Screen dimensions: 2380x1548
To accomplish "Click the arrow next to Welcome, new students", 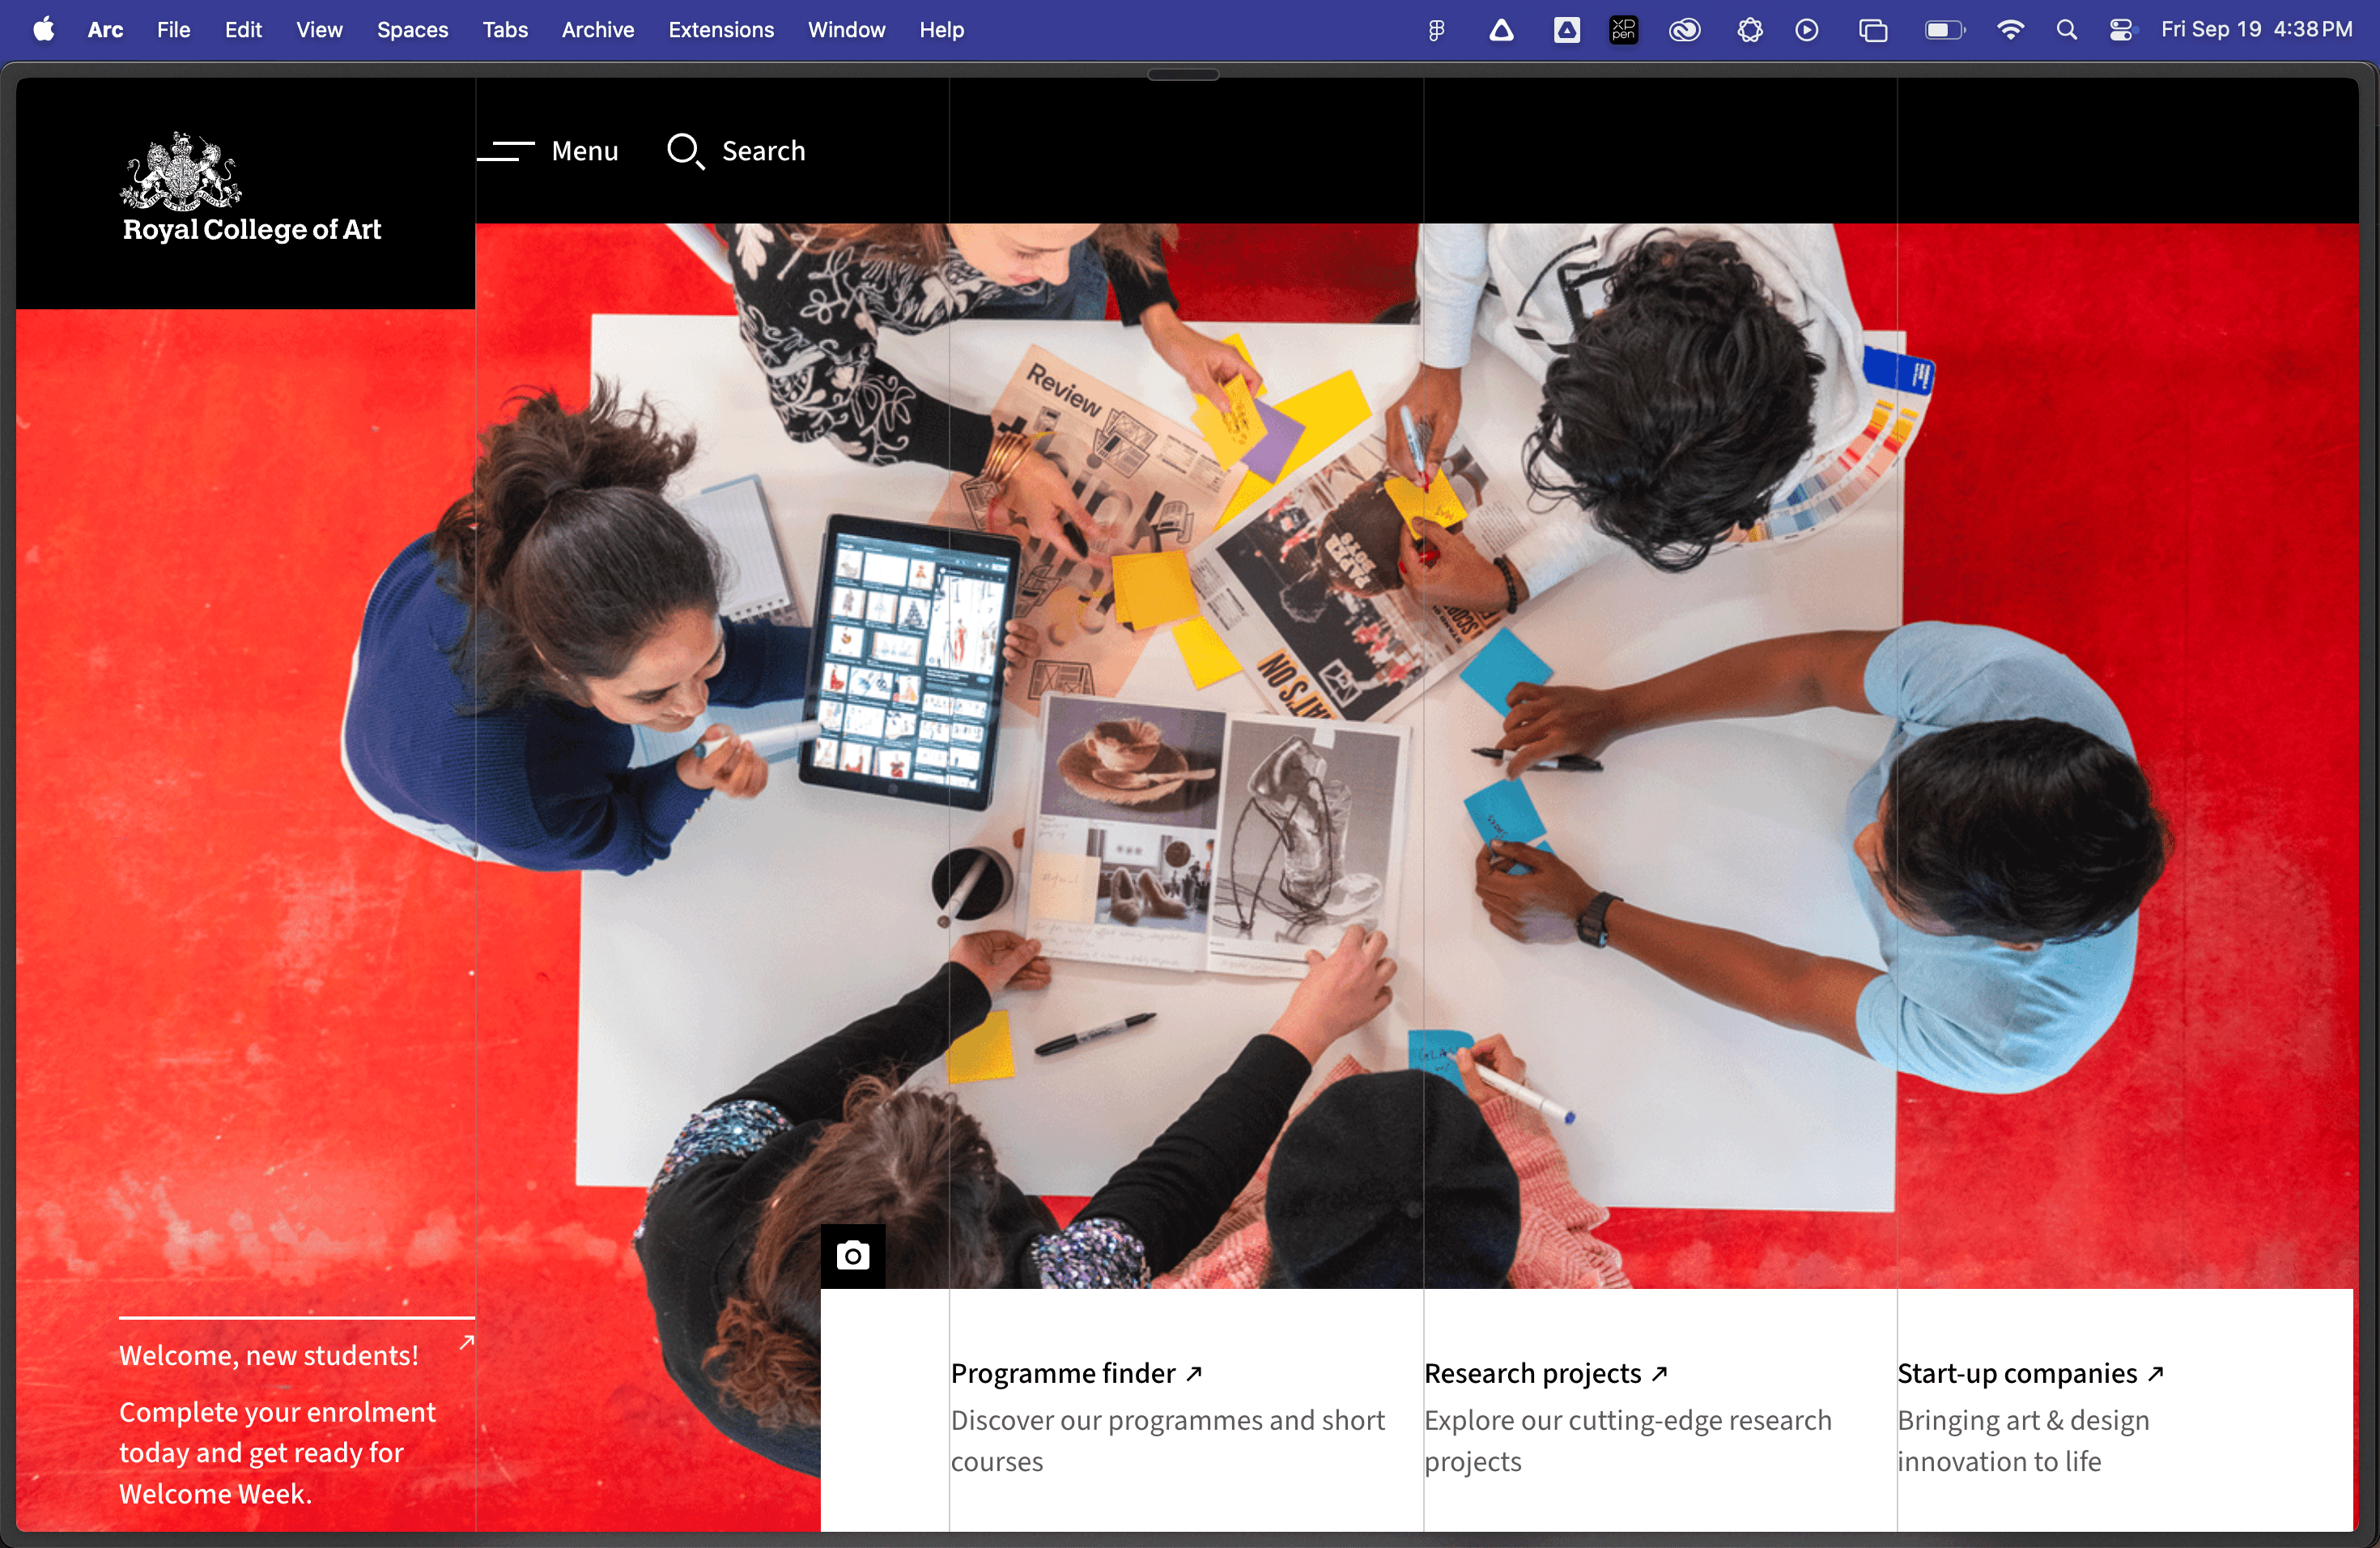I will click(466, 1342).
